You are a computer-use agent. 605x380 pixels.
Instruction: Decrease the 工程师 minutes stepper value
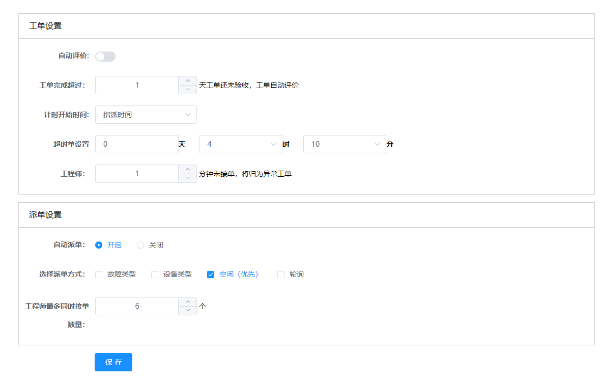click(188, 178)
